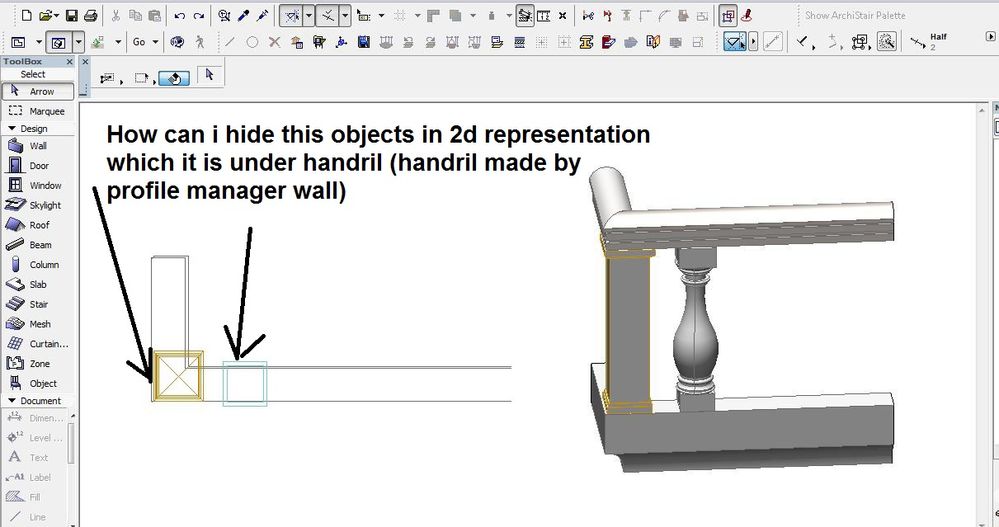The height and width of the screenshot is (527, 999).
Task: Click the Paste clipboard icon
Action: (x=154, y=15)
